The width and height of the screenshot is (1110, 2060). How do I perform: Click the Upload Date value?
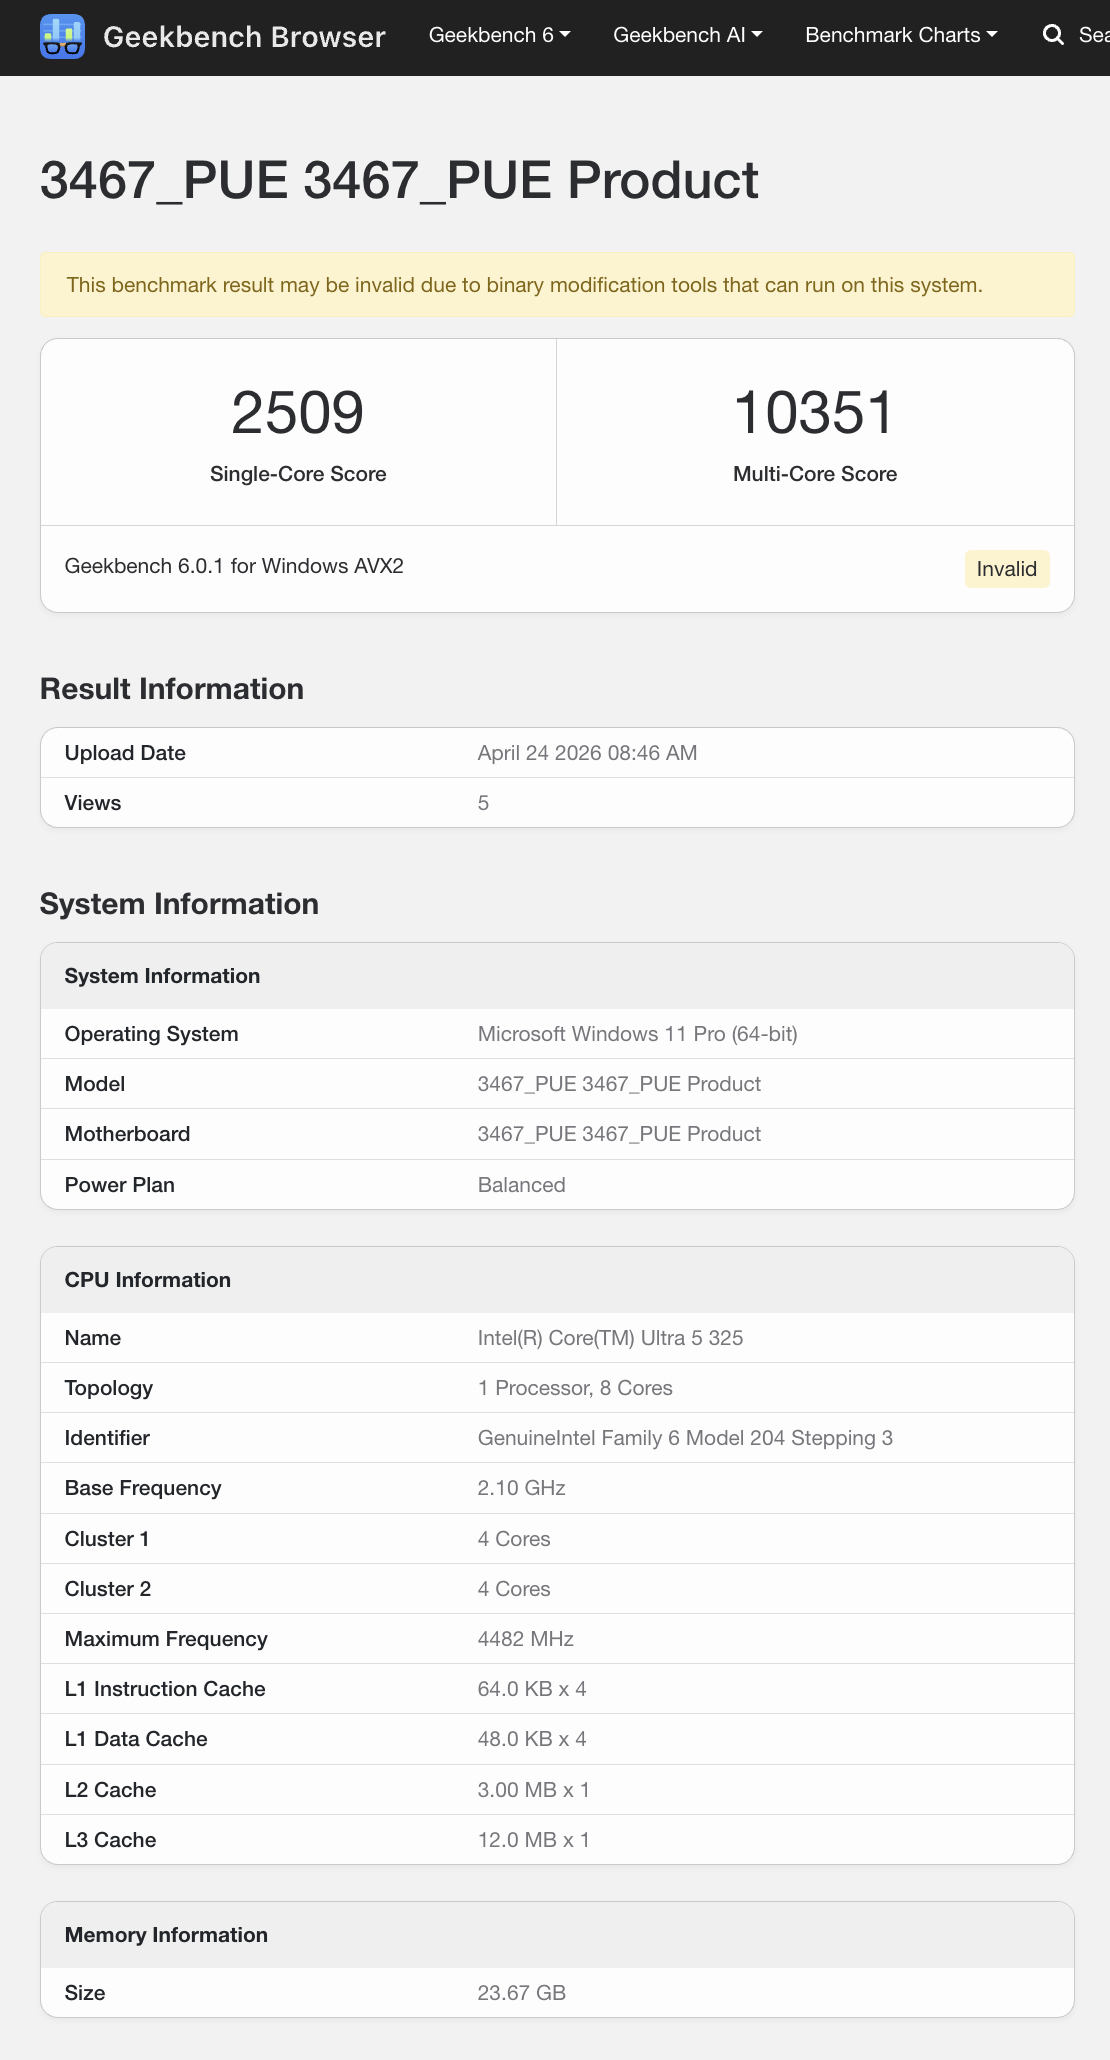587,753
